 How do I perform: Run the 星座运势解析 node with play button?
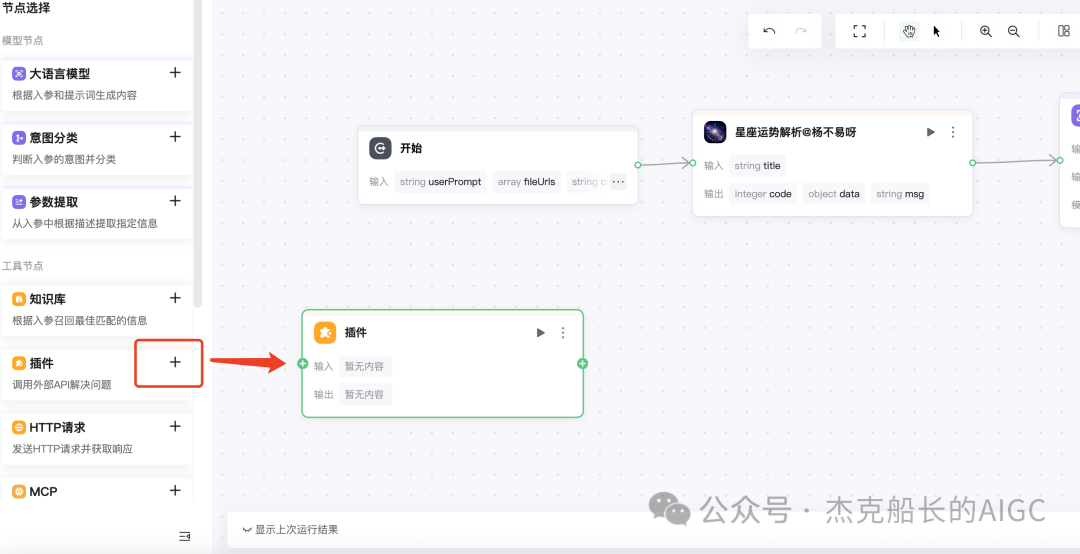[931, 132]
